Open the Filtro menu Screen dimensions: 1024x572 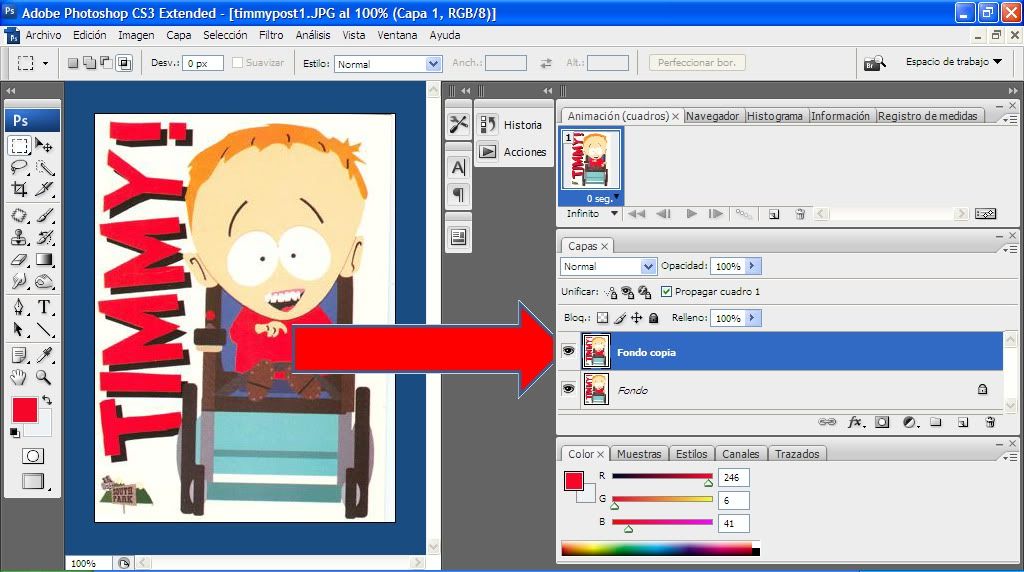click(x=271, y=35)
